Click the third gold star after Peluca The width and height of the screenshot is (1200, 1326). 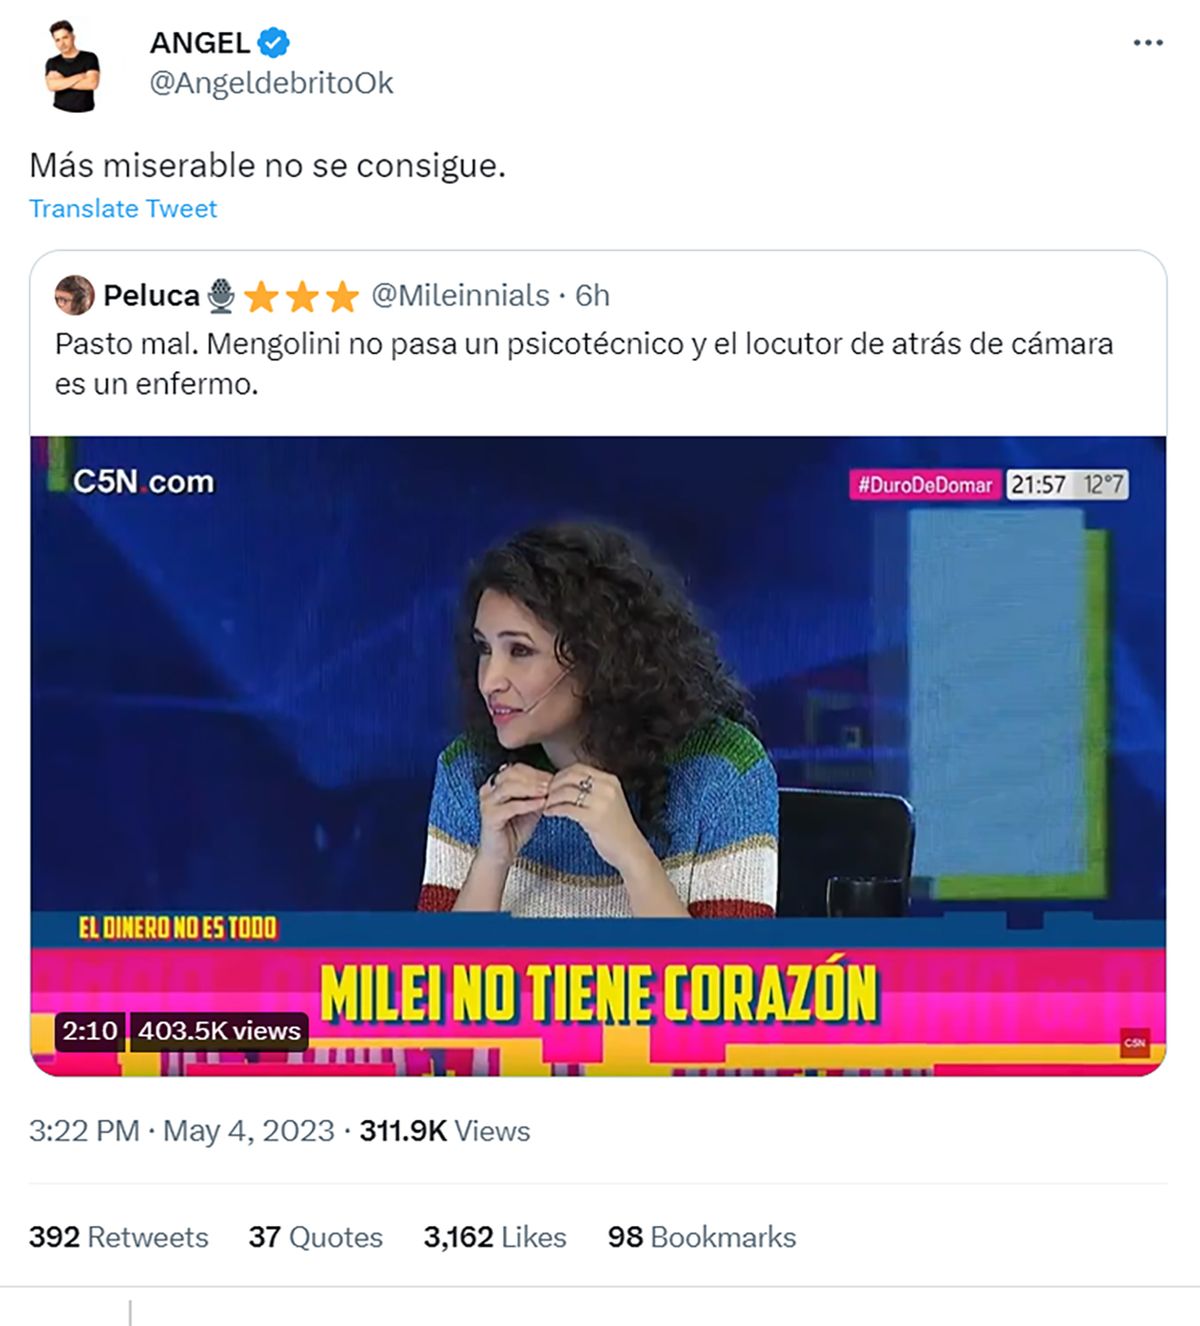click(x=341, y=296)
